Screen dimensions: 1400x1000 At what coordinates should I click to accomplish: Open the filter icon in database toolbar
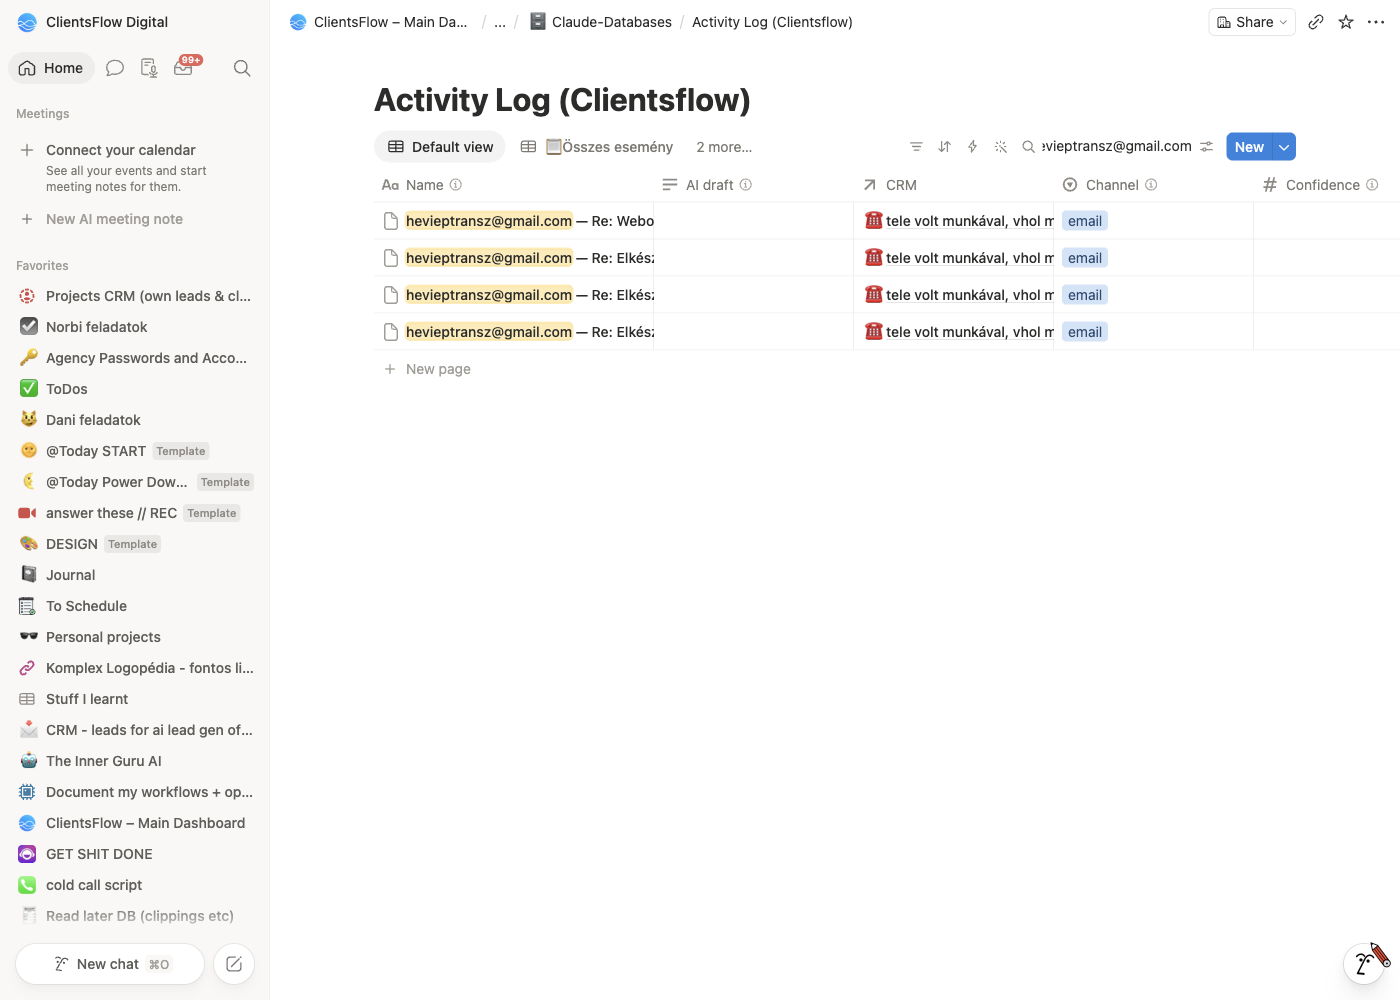click(x=916, y=147)
